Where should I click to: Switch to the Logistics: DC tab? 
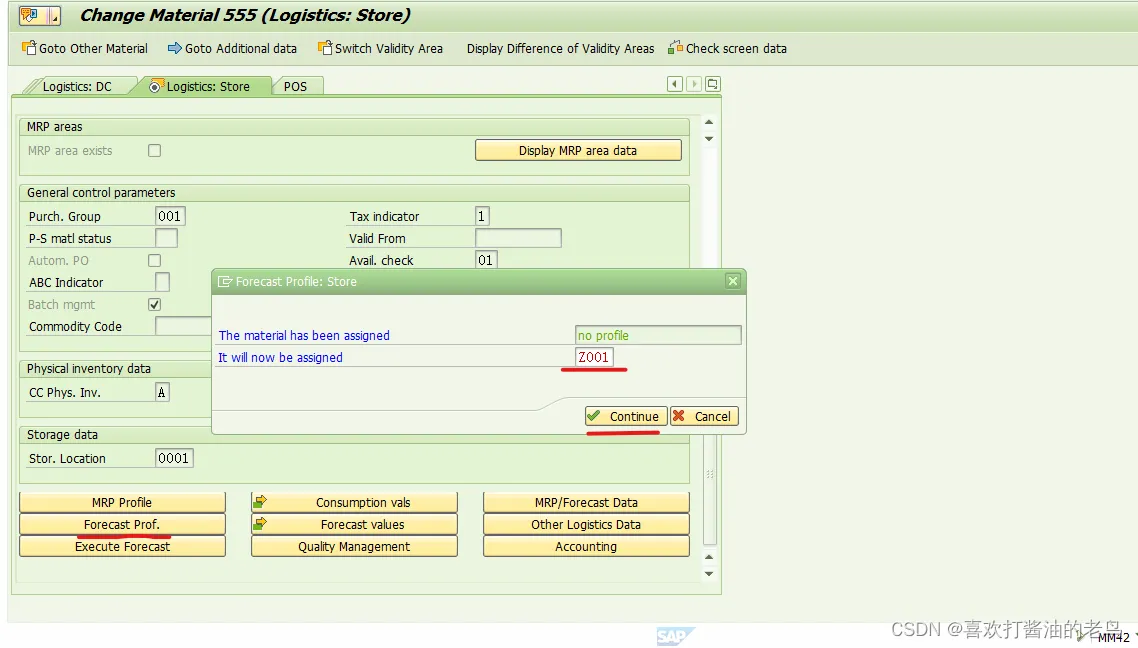(x=77, y=86)
